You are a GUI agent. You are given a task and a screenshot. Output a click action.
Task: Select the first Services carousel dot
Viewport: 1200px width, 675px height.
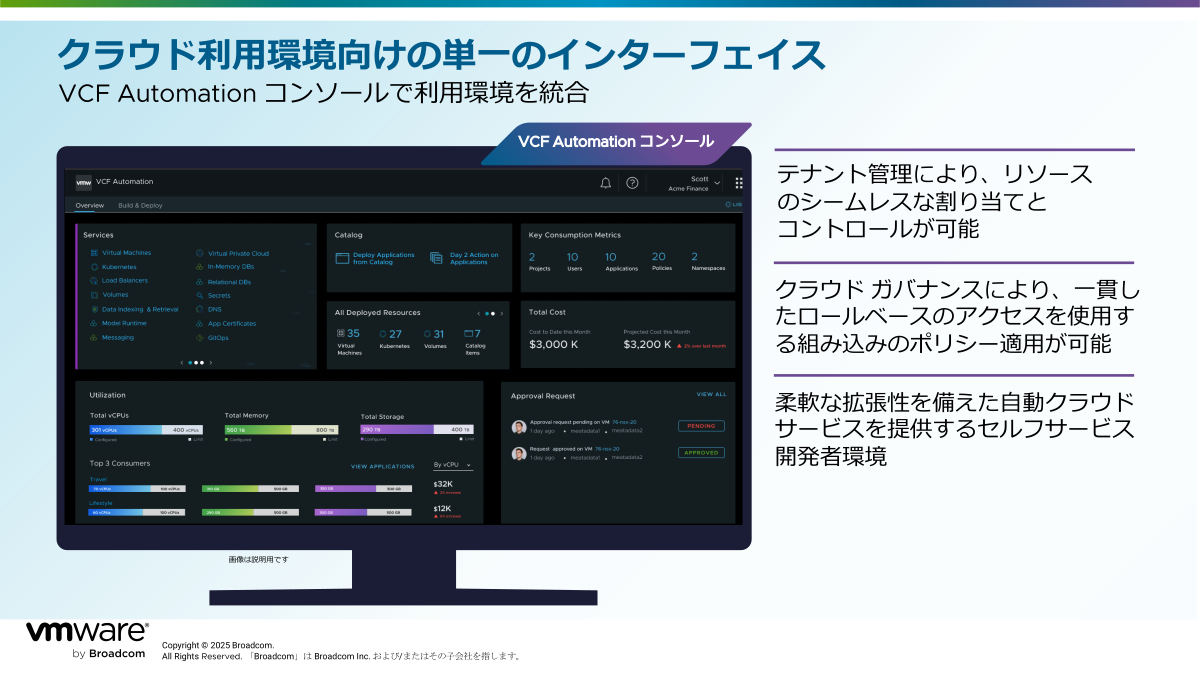(190, 363)
